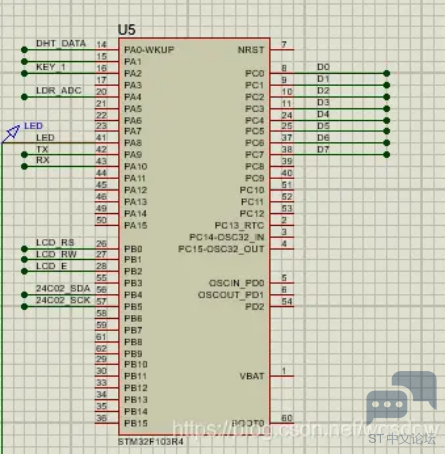
Task: Select the LCD_RW net label
Action: (x=56, y=254)
